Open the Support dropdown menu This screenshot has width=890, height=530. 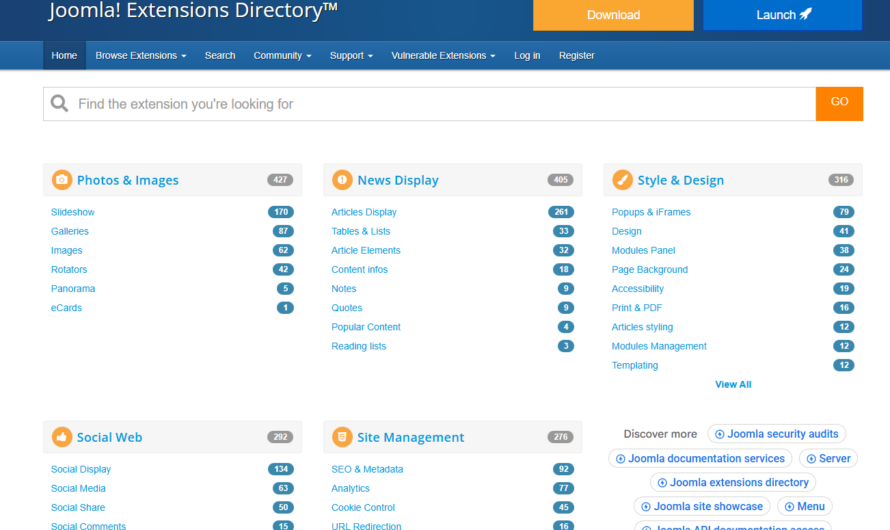coord(351,56)
